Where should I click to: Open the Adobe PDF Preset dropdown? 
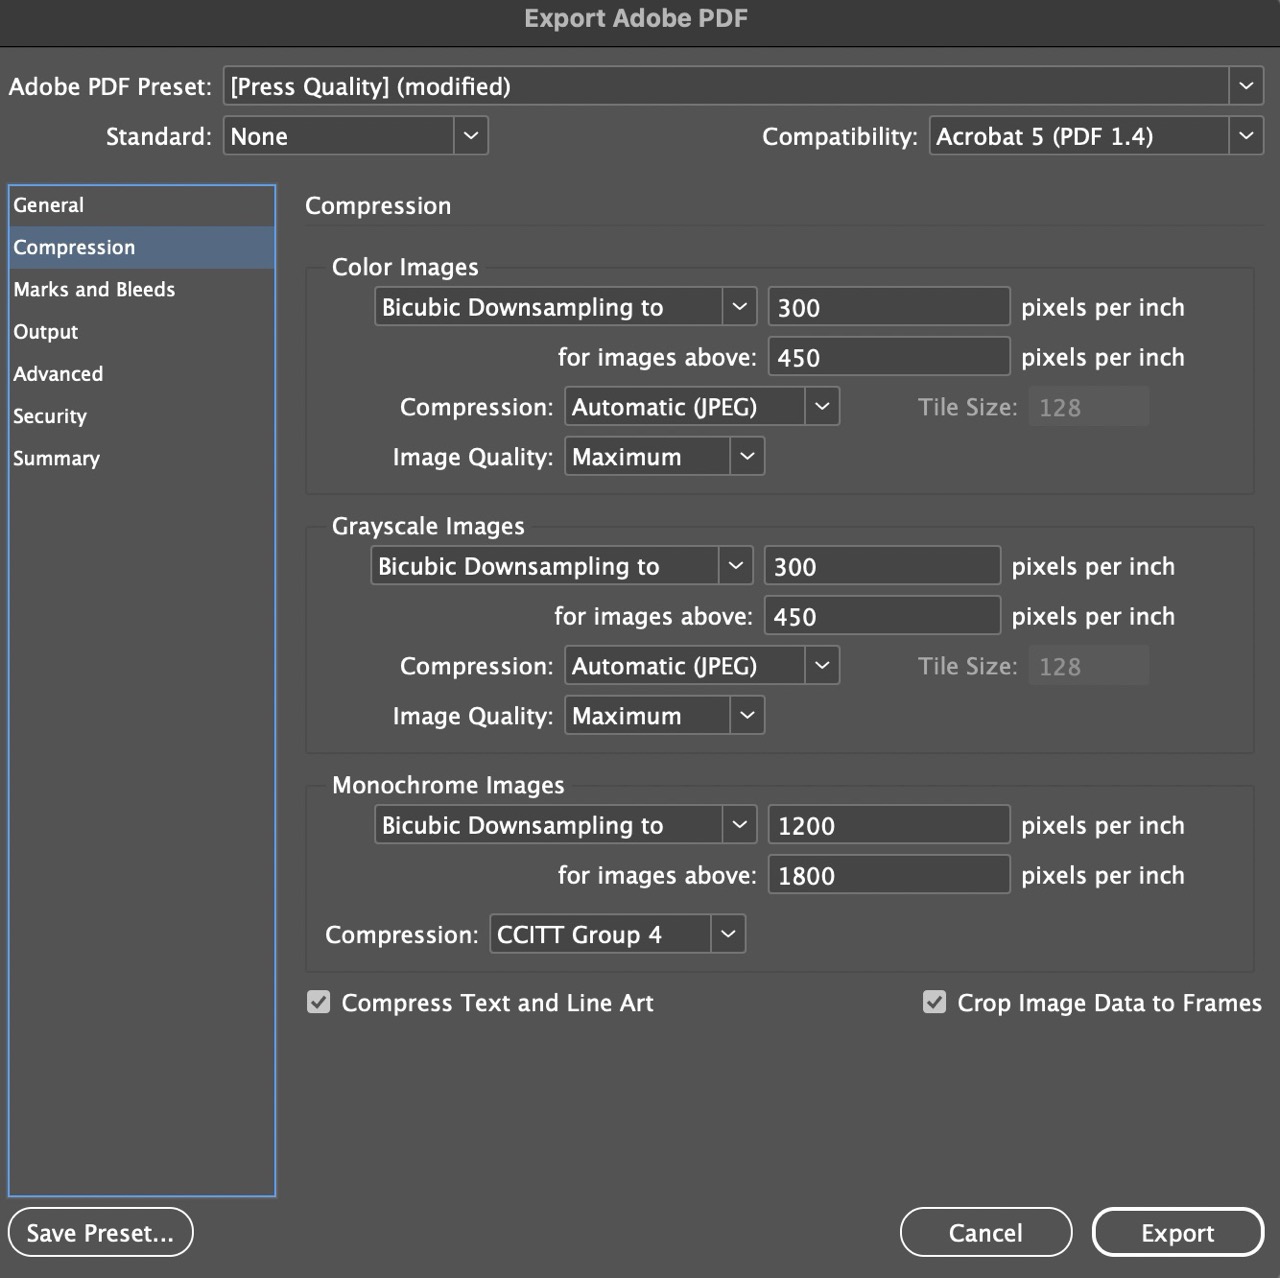[743, 86]
